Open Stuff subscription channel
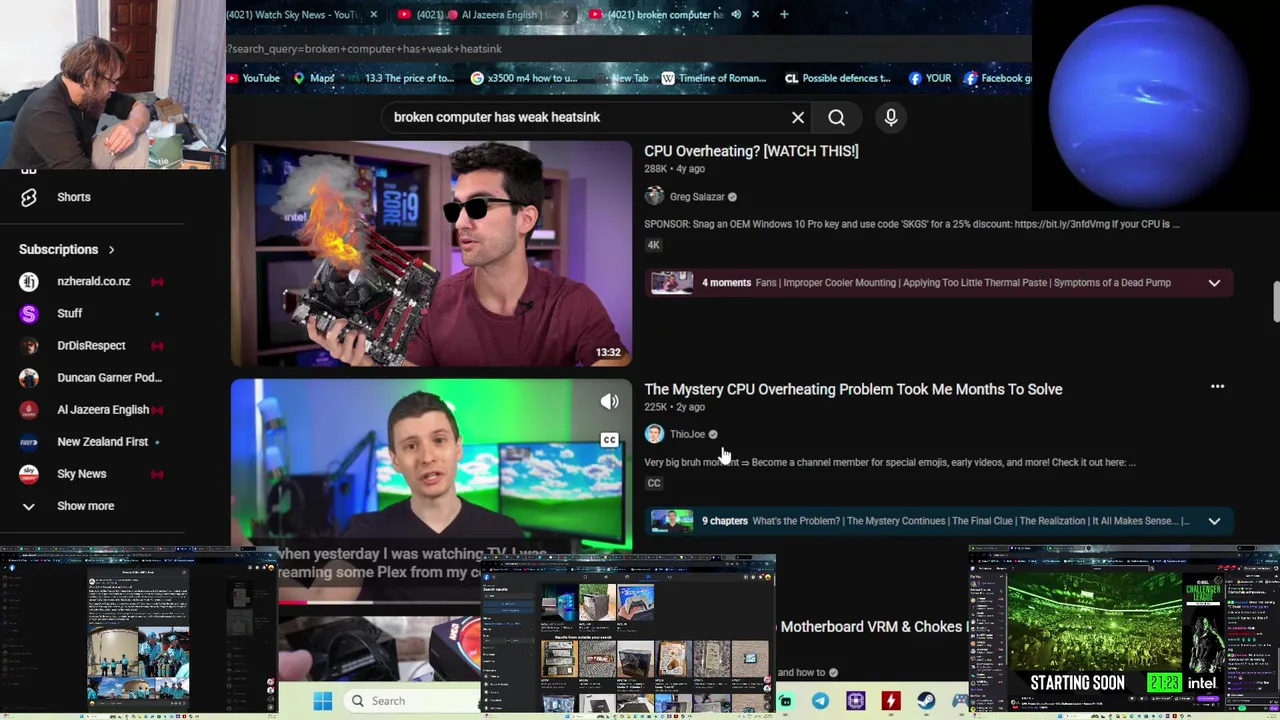Image resolution: width=1280 pixels, height=720 pixels. [69, 313]
